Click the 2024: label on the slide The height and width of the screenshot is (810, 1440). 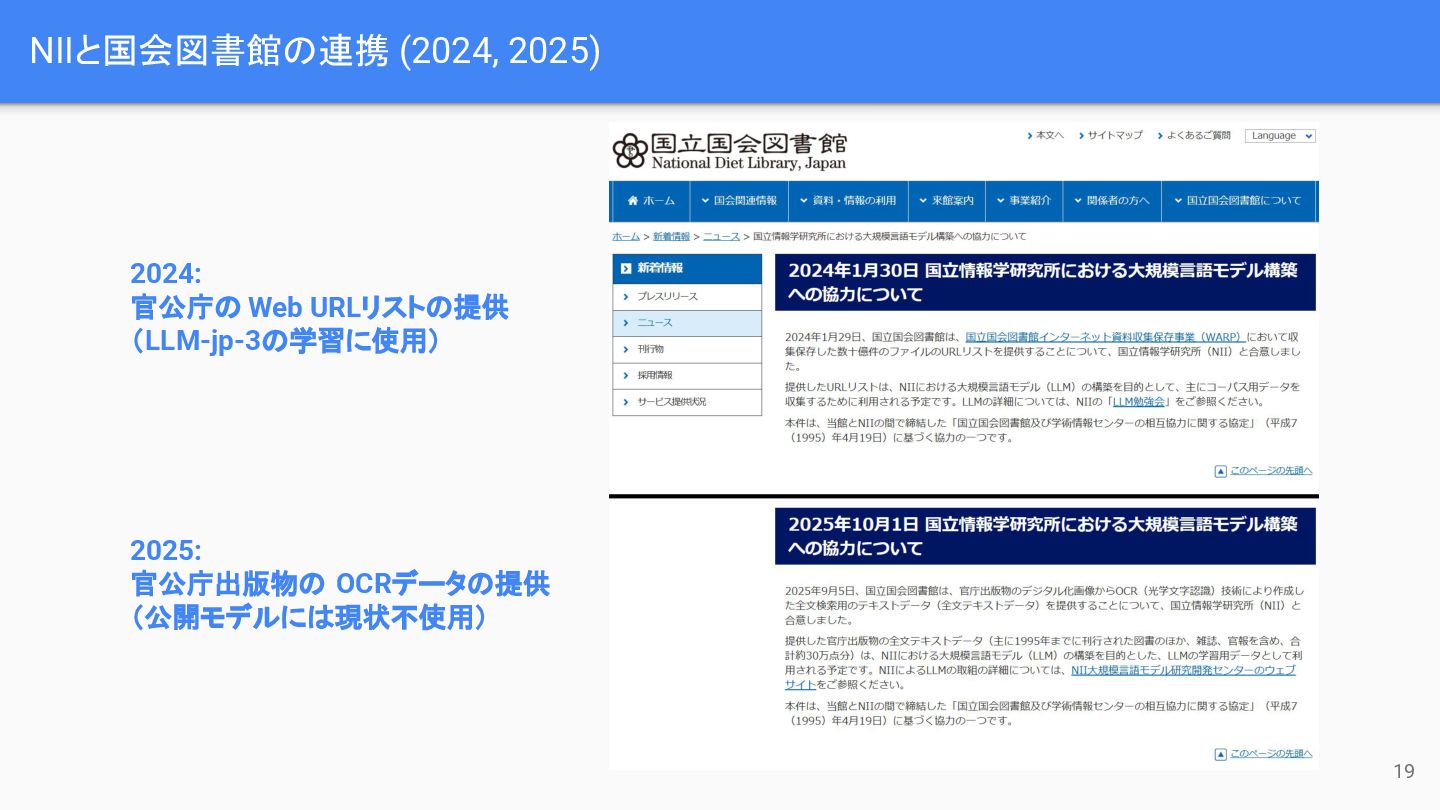[x=166, y=273]
